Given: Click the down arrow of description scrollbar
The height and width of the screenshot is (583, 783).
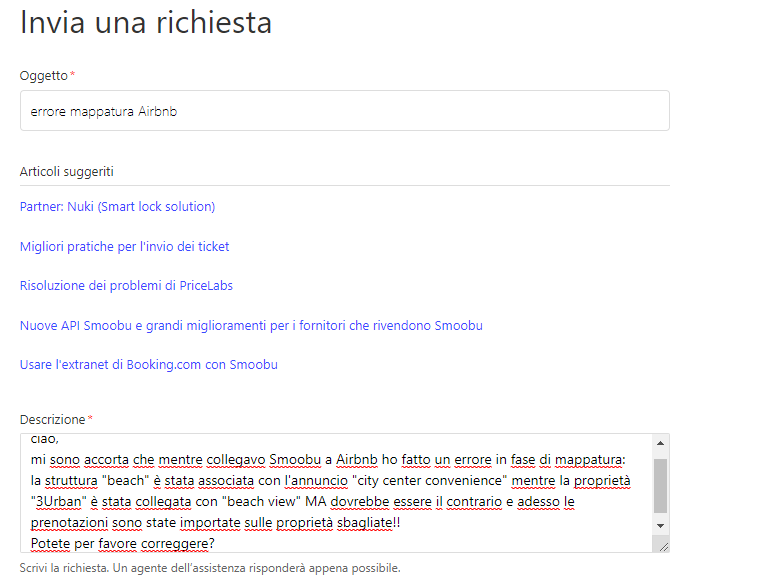Looking at the screenshot, I should pyautogui.click(x=660, y=526).
